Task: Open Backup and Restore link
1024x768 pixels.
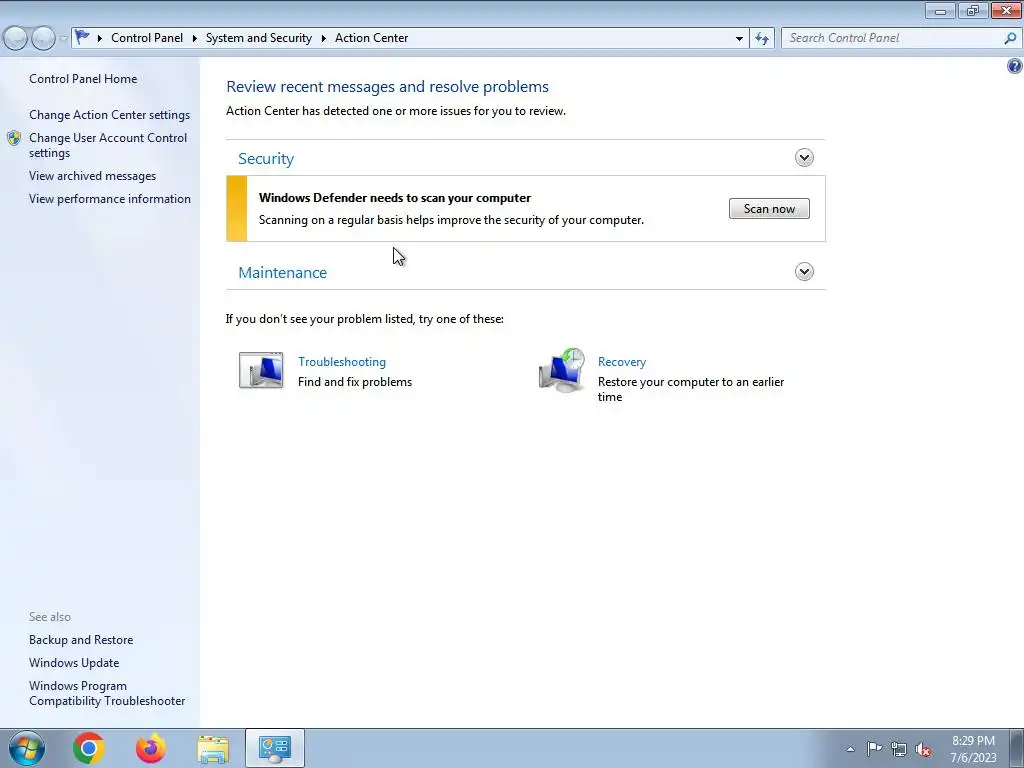Action: 81,640
